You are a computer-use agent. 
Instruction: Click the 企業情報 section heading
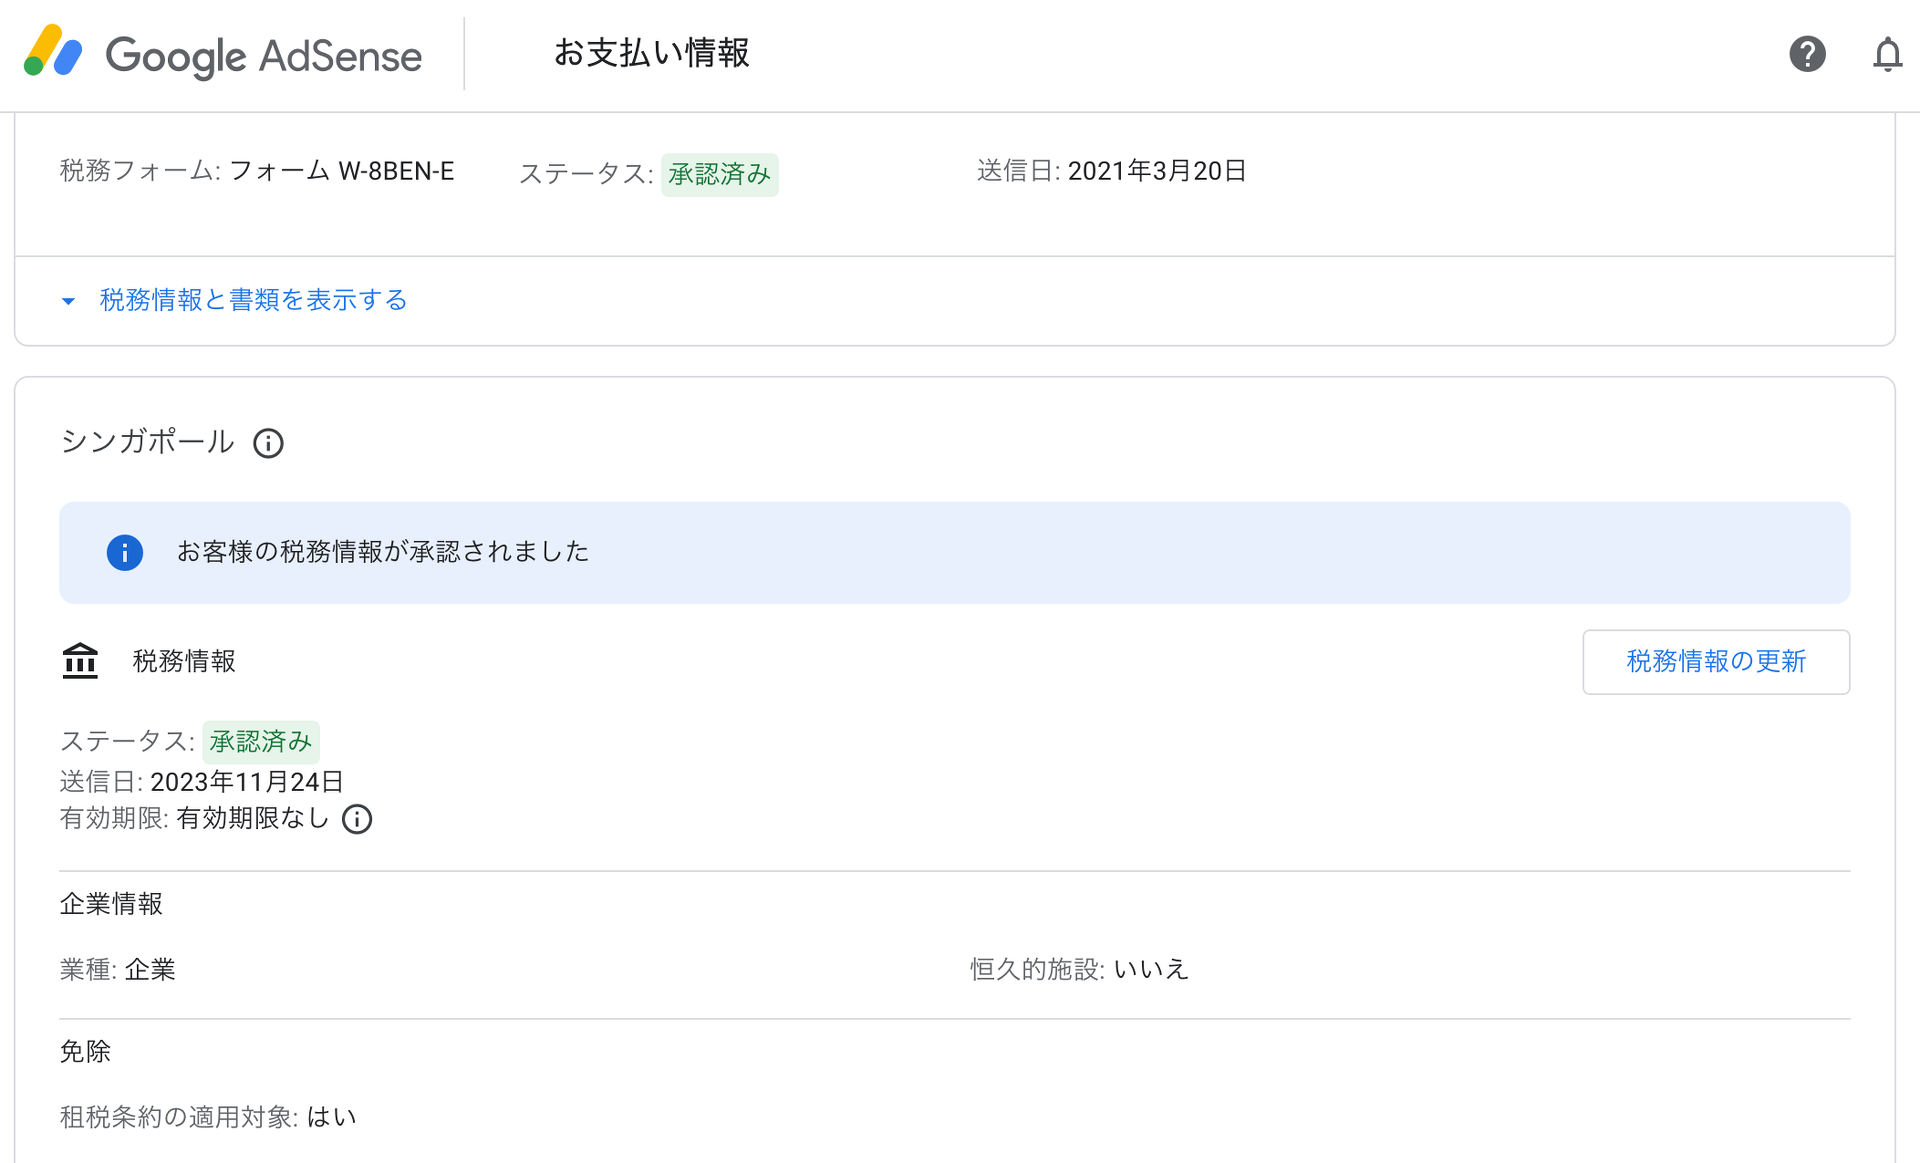point(111,904)
